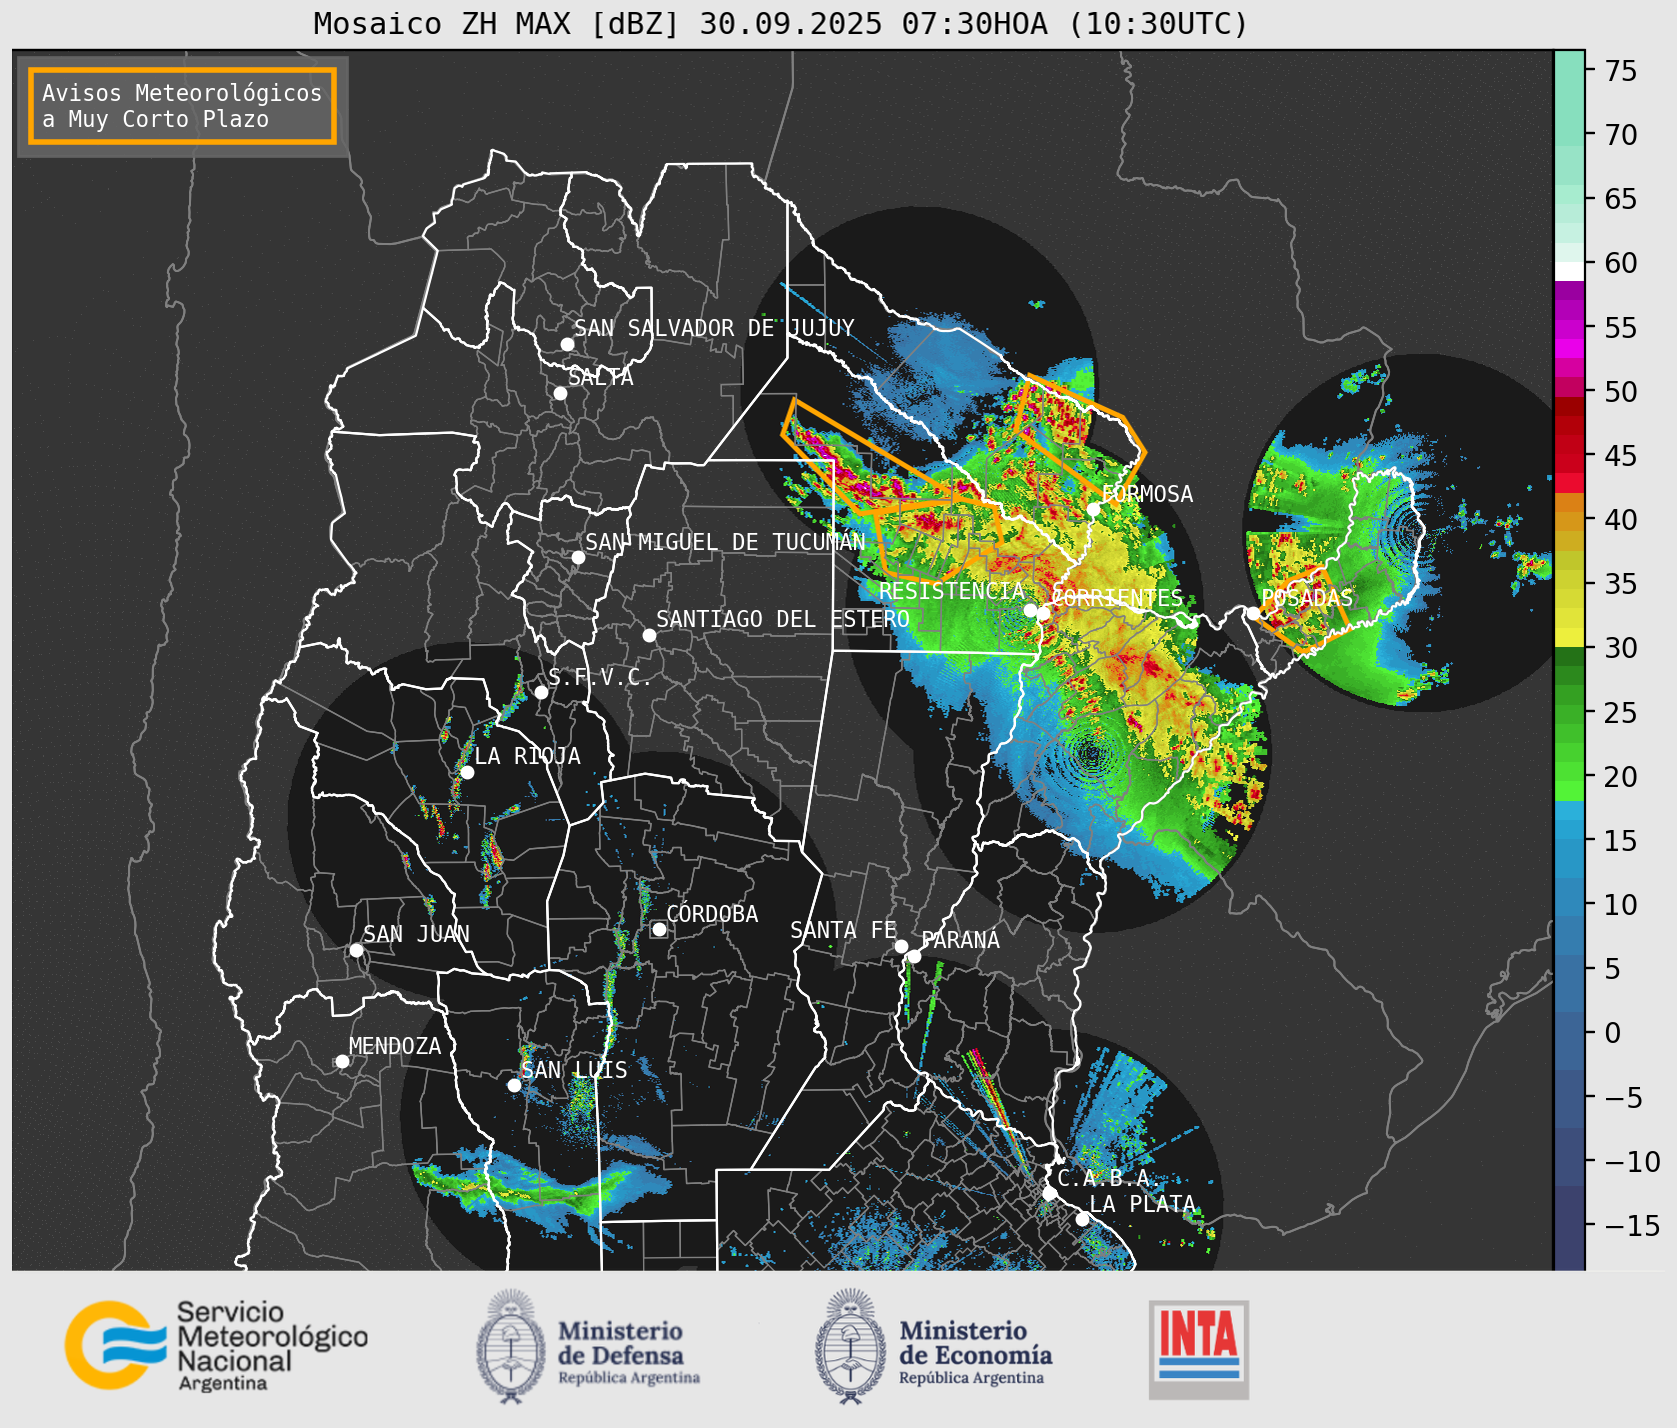Click the RESISTENCIA label text
Screen dimensions: 1677x1428
coord(952,591)
